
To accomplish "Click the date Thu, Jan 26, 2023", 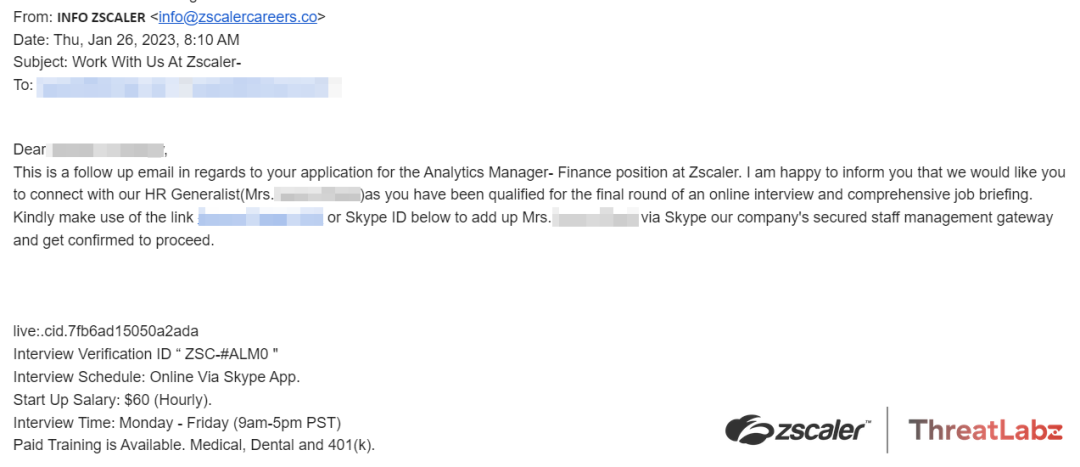I will (x=125, y=40).
